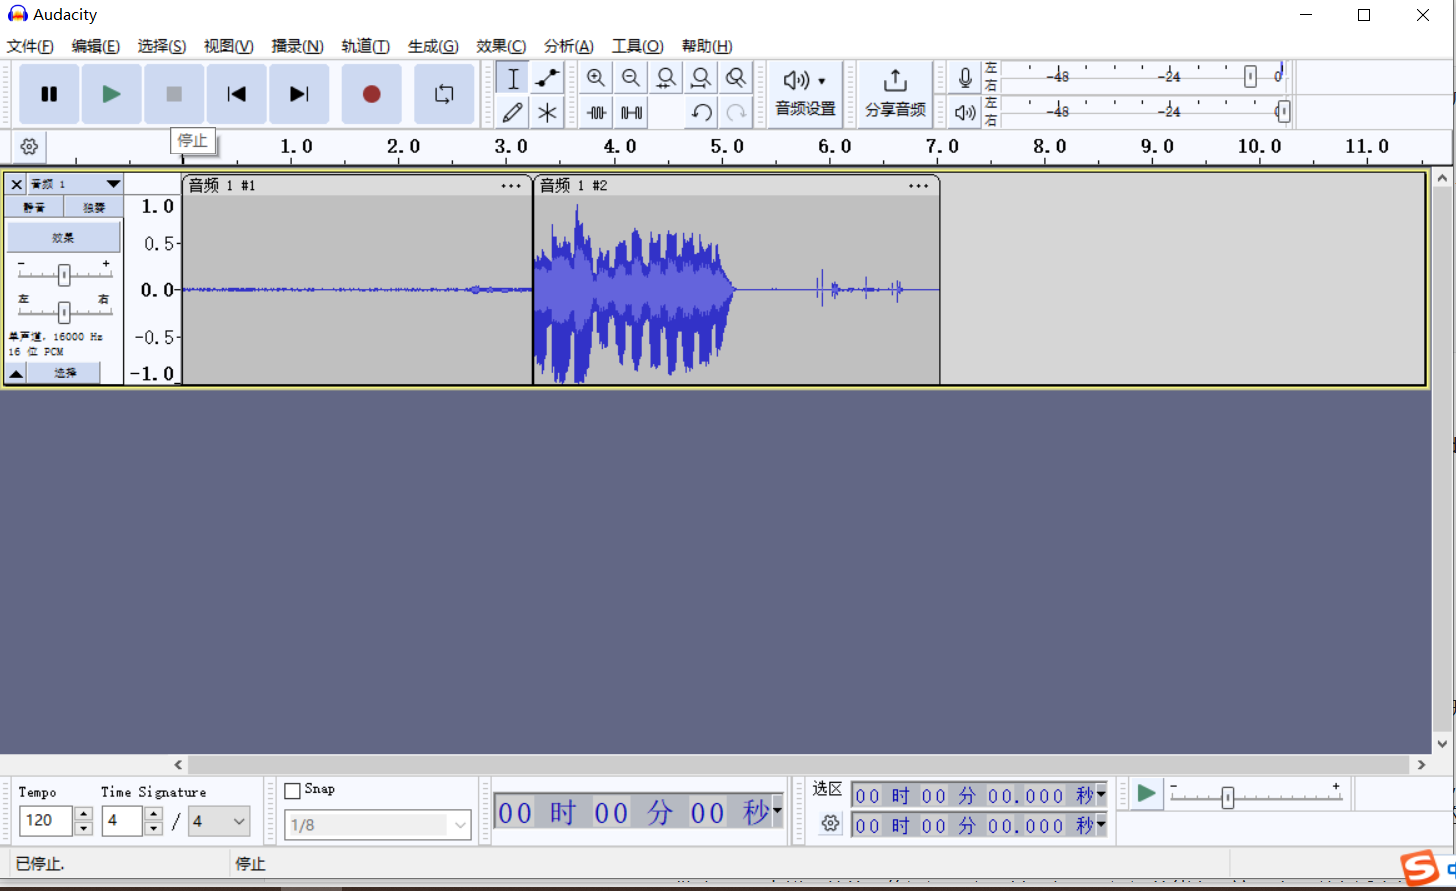The width and height of the screenshot is (1456, 891).
Task: Click the Zoom toggle icon
Action: click(736, 78)
